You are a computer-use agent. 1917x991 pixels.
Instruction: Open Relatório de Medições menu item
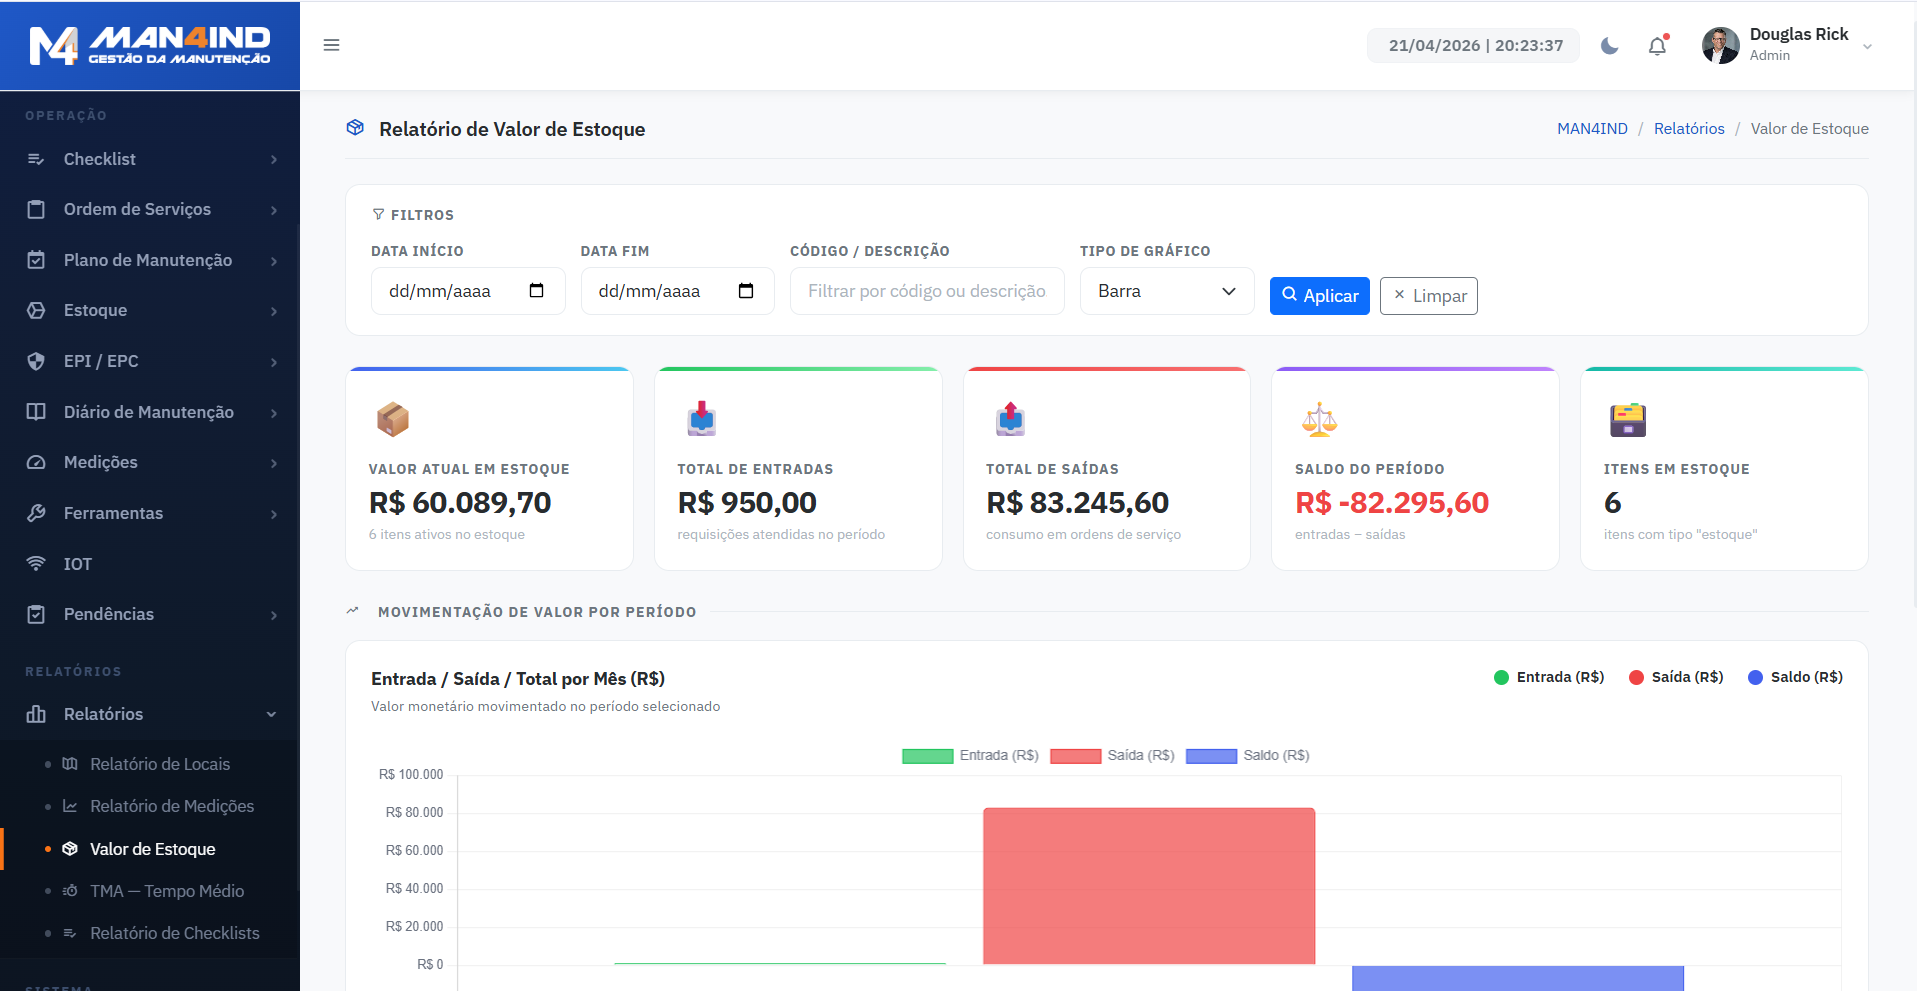[x=171, y=806]
